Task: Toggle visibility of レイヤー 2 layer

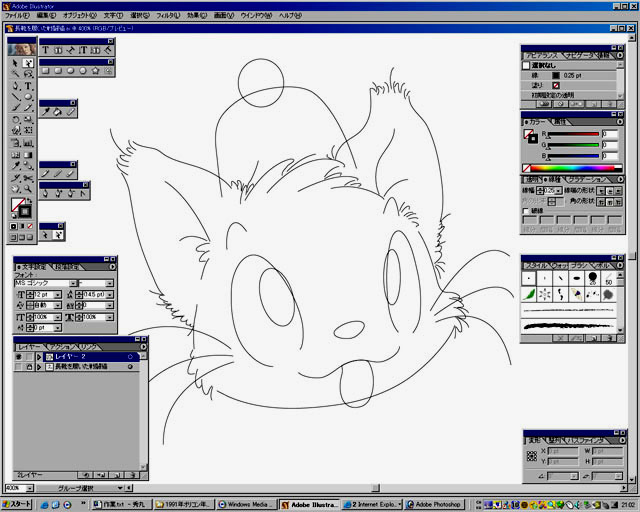Action: 18,357
